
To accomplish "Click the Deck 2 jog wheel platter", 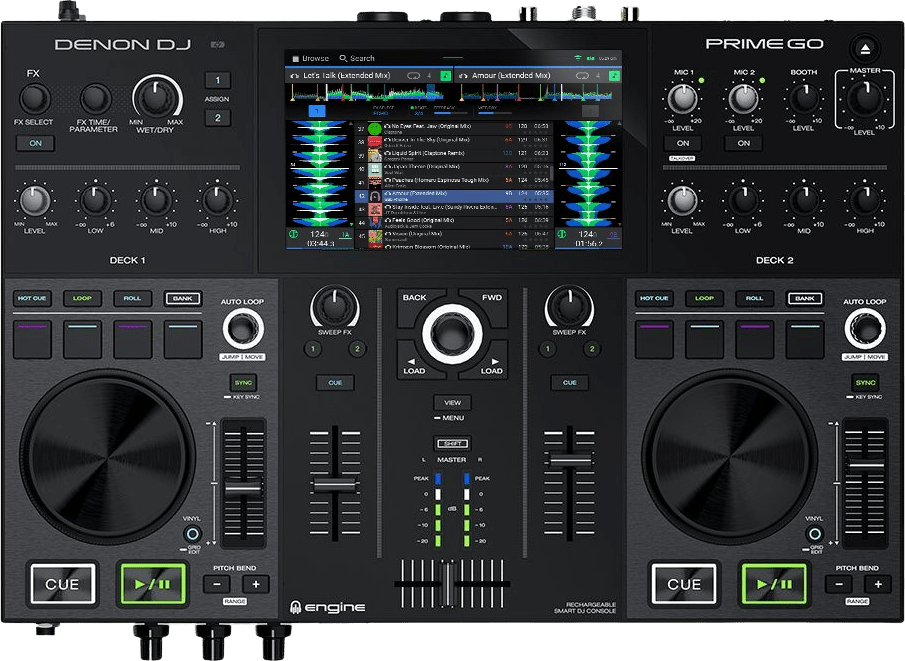I will coord(730,457).
